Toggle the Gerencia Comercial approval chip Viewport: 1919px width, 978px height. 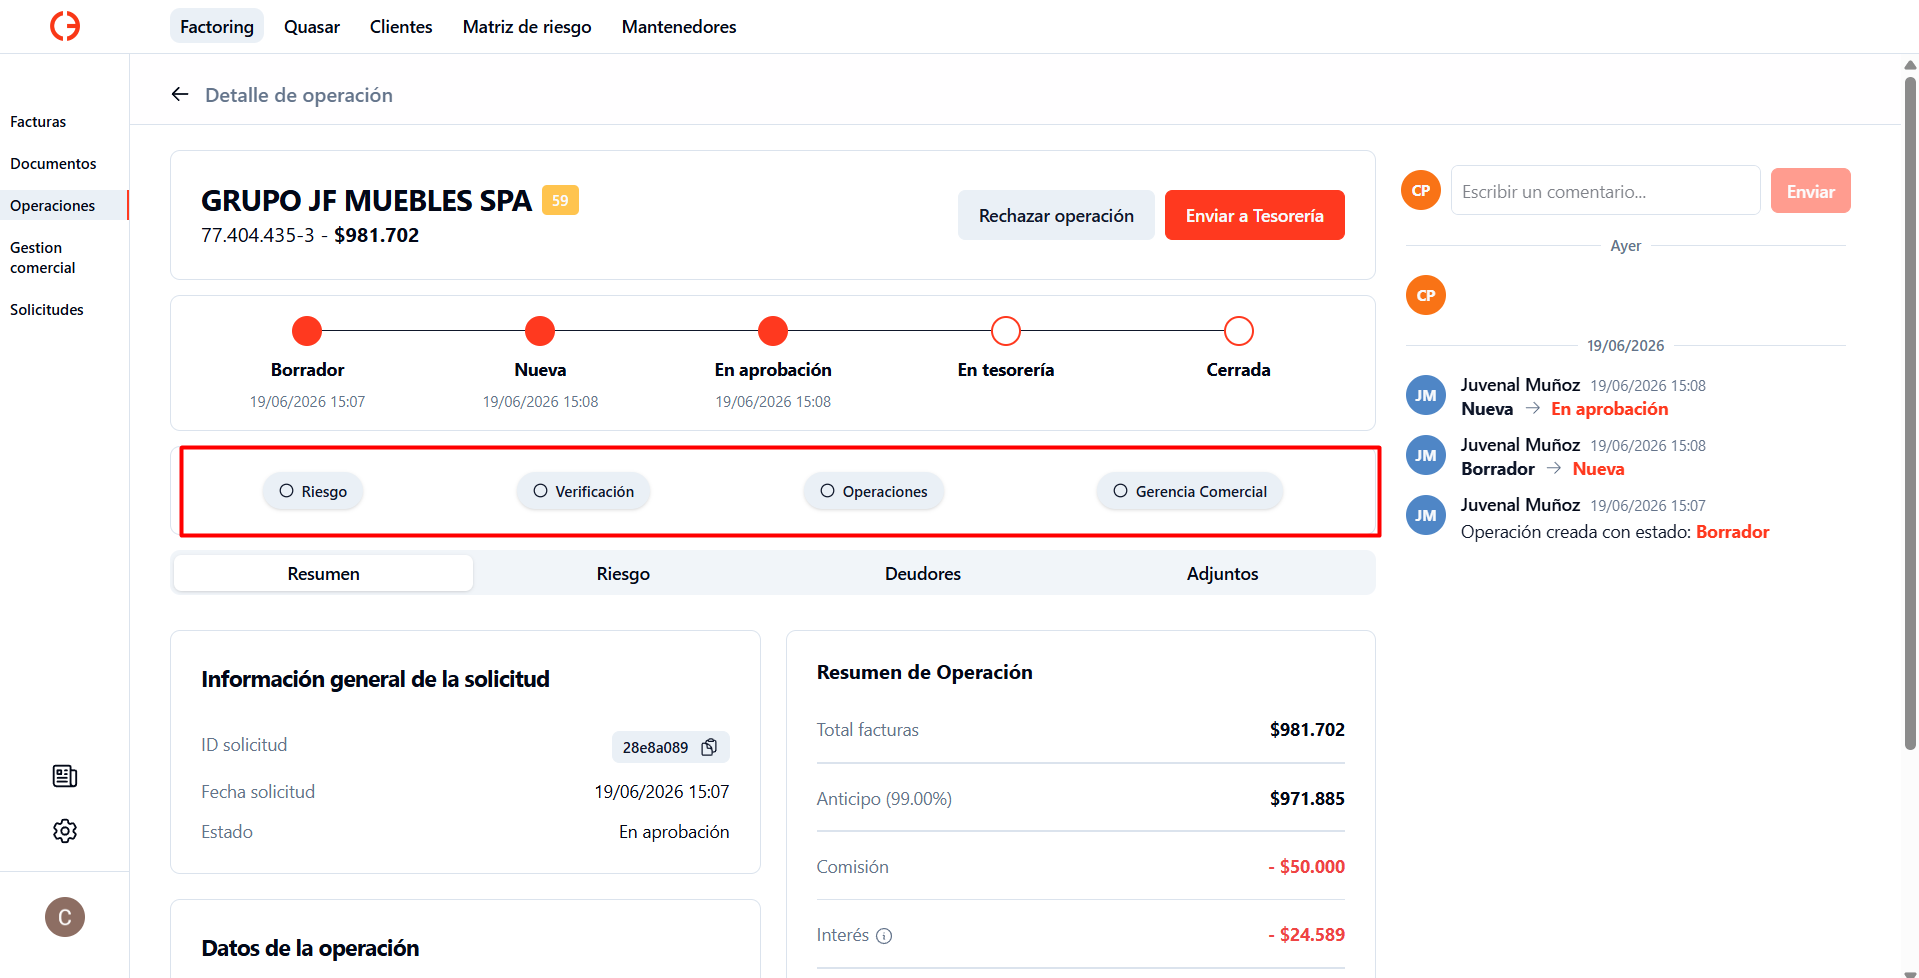[1190, 491]
